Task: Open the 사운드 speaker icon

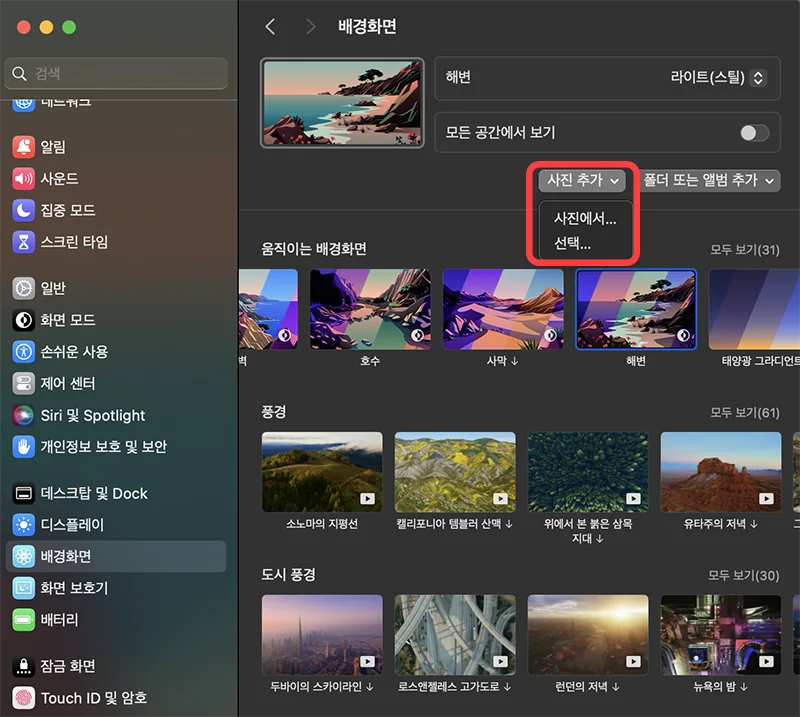Action: 23,179
